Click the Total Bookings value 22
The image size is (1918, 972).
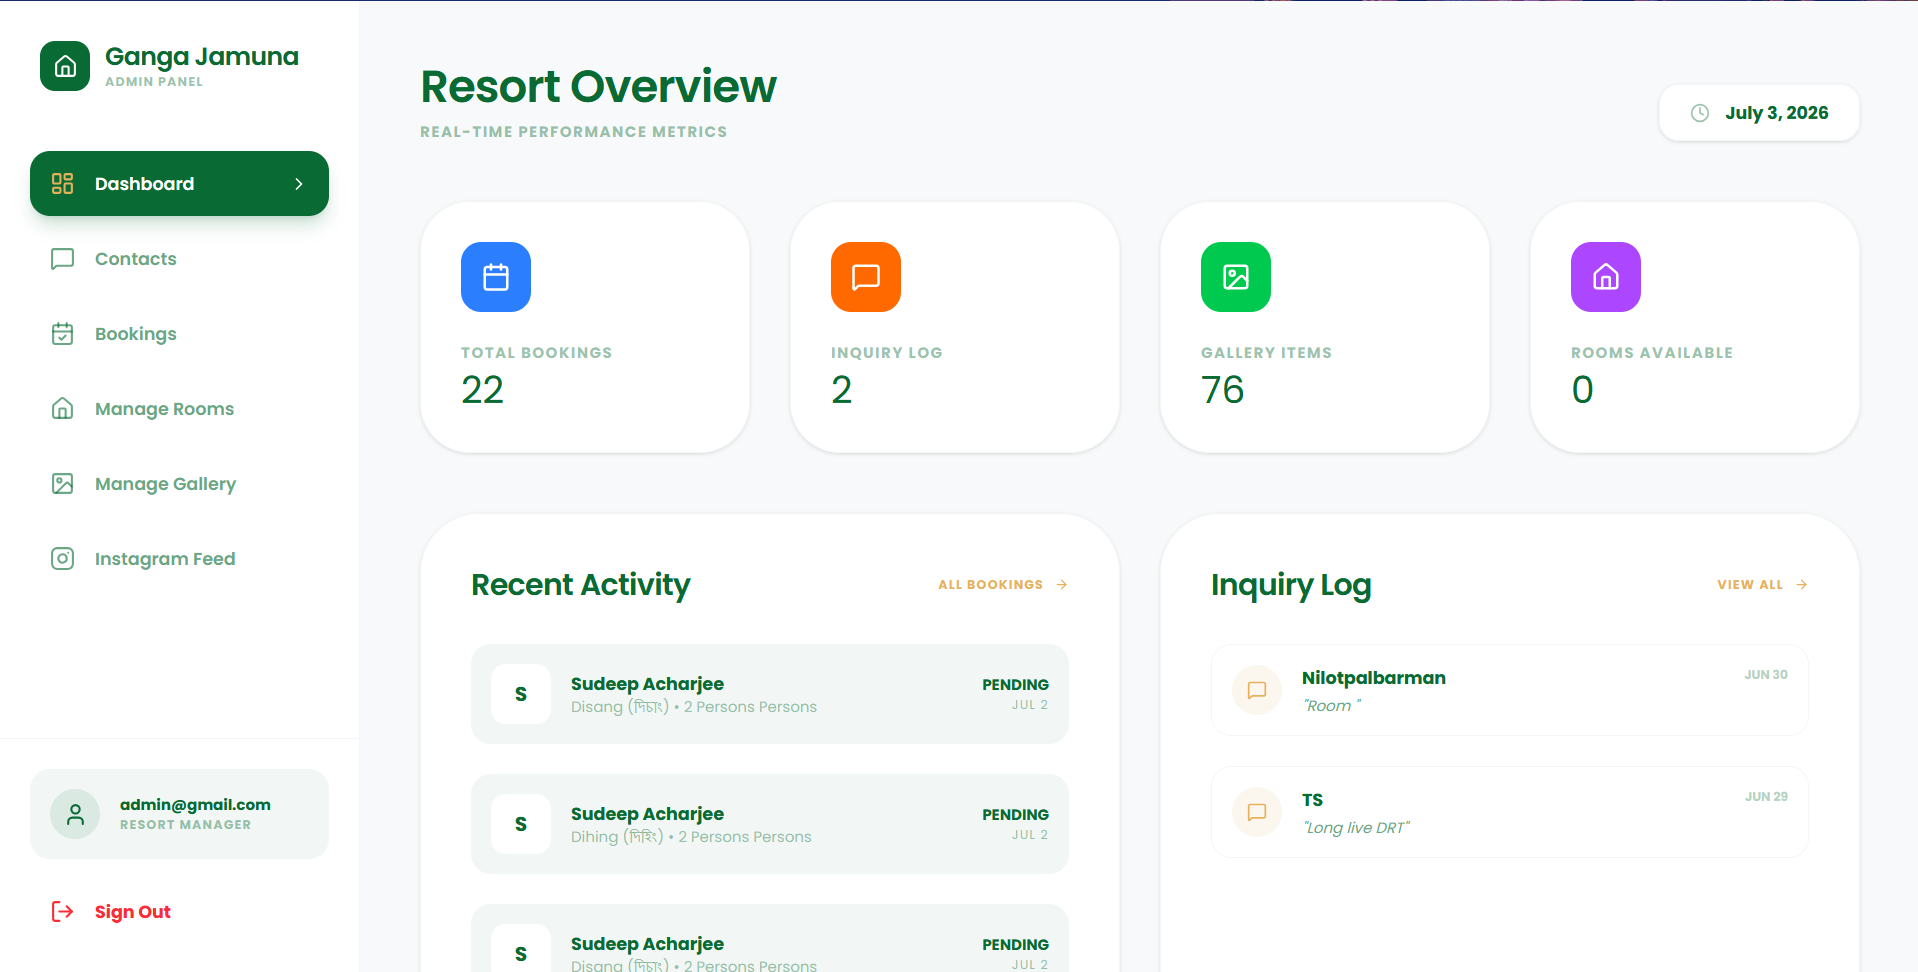pyautogui.click(x=482, y=390)
